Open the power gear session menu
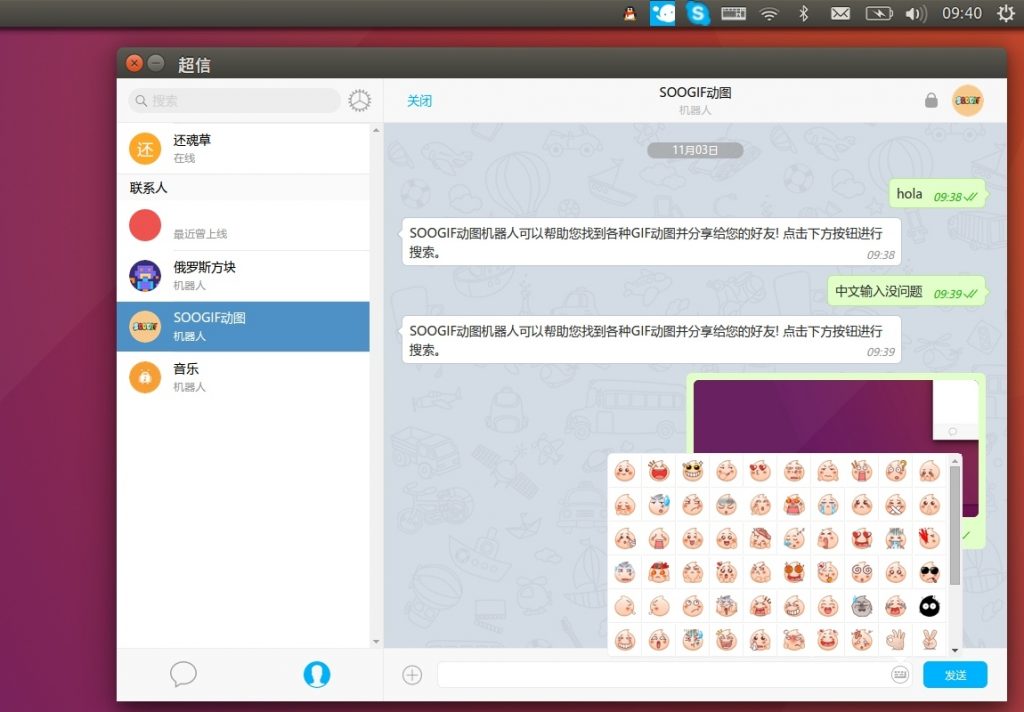This screenshot has height=712, width=1024. [1005, 13]
